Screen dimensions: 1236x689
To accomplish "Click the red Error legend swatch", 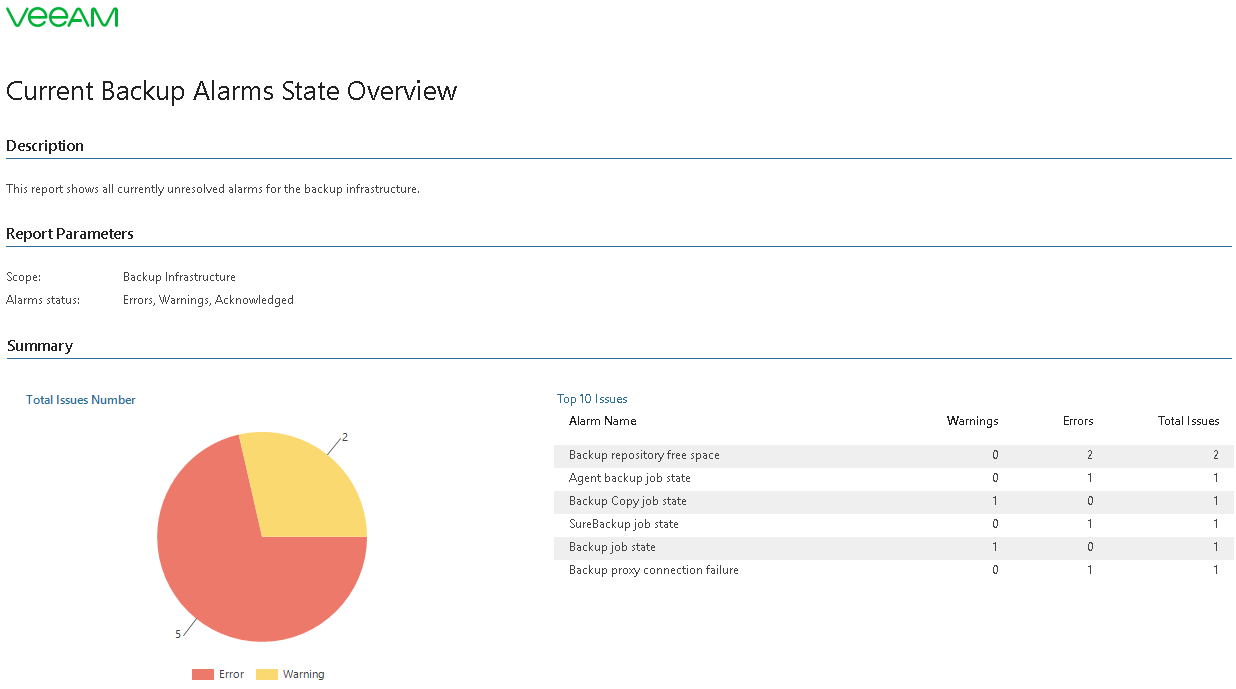I will point(203,674).
